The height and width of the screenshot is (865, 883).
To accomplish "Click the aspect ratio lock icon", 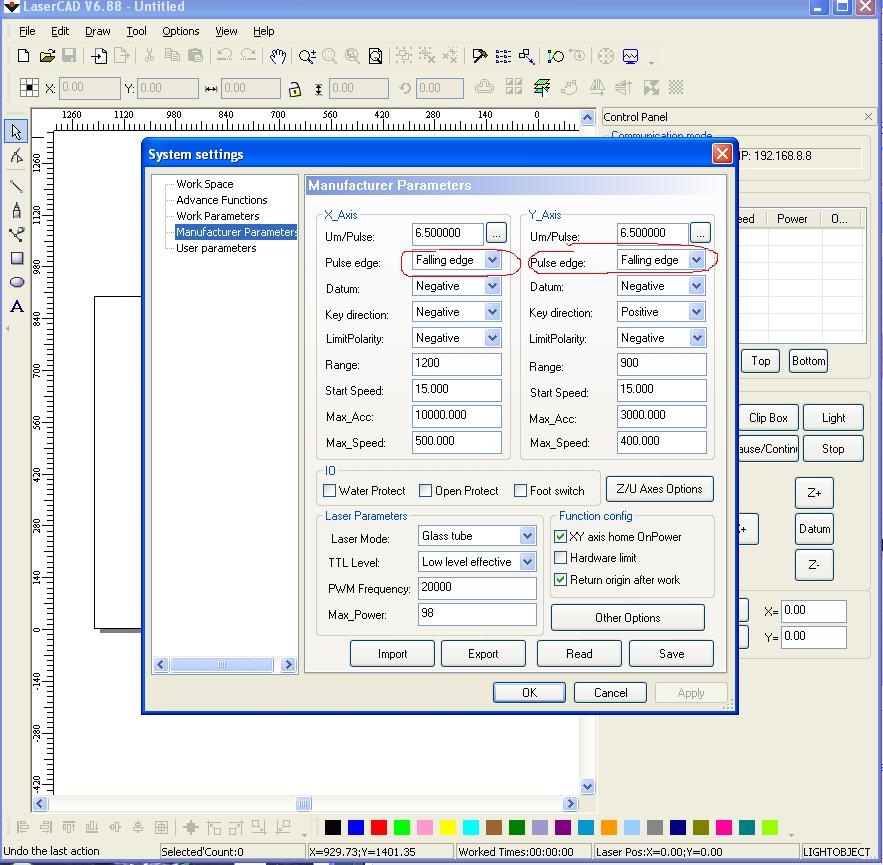I will click(294, 89).
